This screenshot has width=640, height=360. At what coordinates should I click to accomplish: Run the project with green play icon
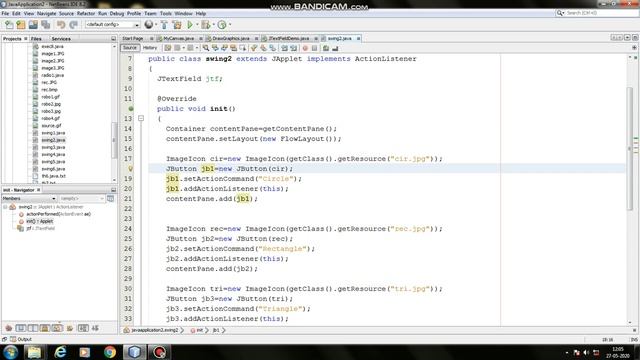click(190, 25)
